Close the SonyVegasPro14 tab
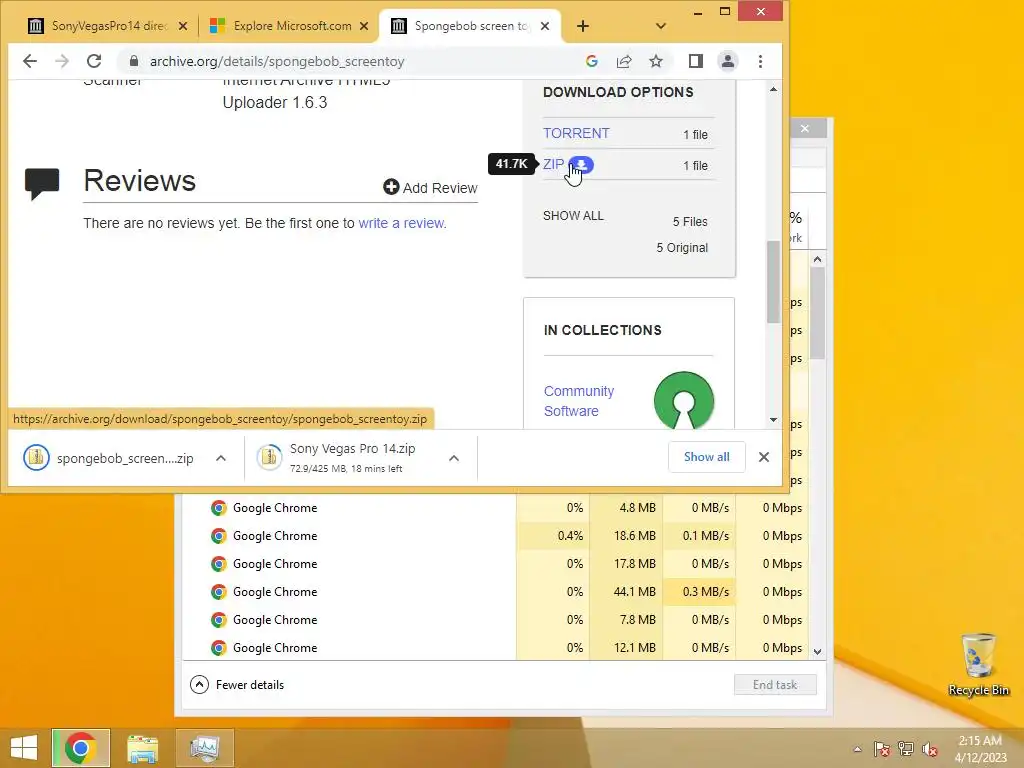This screenshot has width=1024, height=768. pos(183,26)
